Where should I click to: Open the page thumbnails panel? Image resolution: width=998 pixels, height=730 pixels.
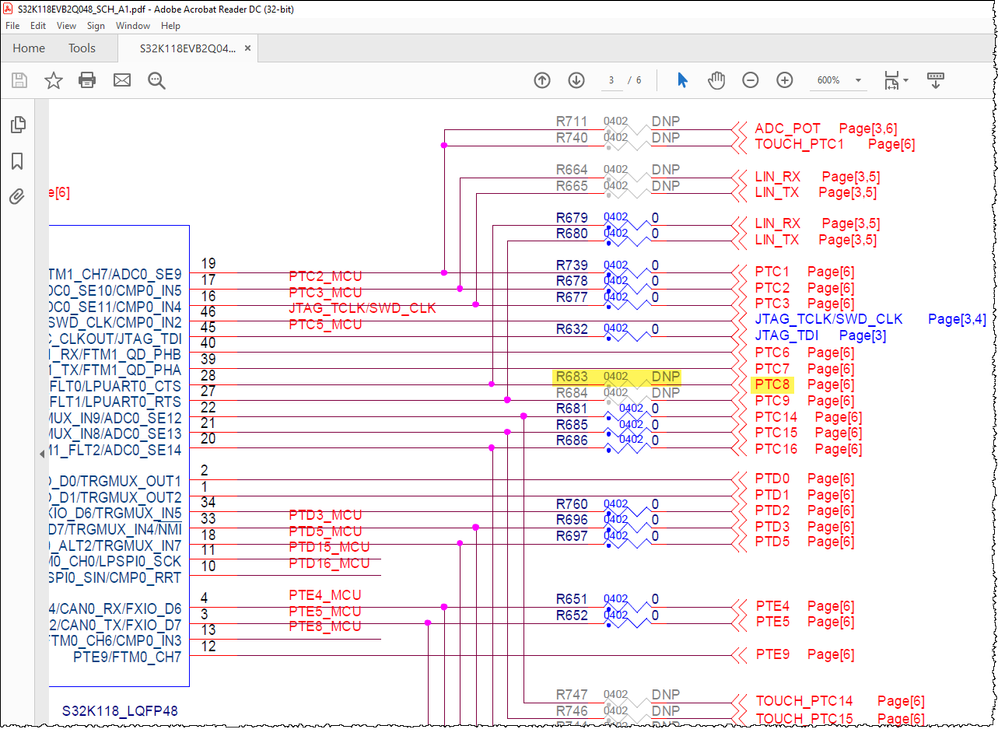tap(17, 125)
